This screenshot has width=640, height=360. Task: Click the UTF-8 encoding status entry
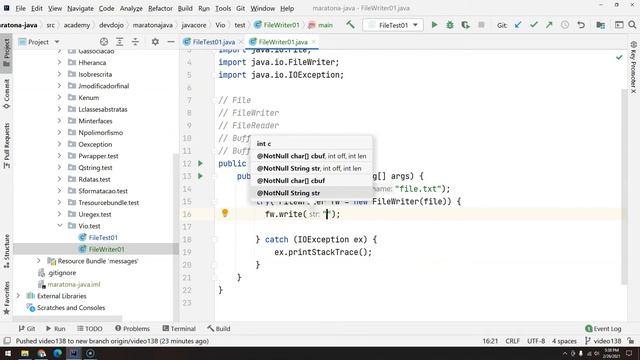(x=536, y=341)
